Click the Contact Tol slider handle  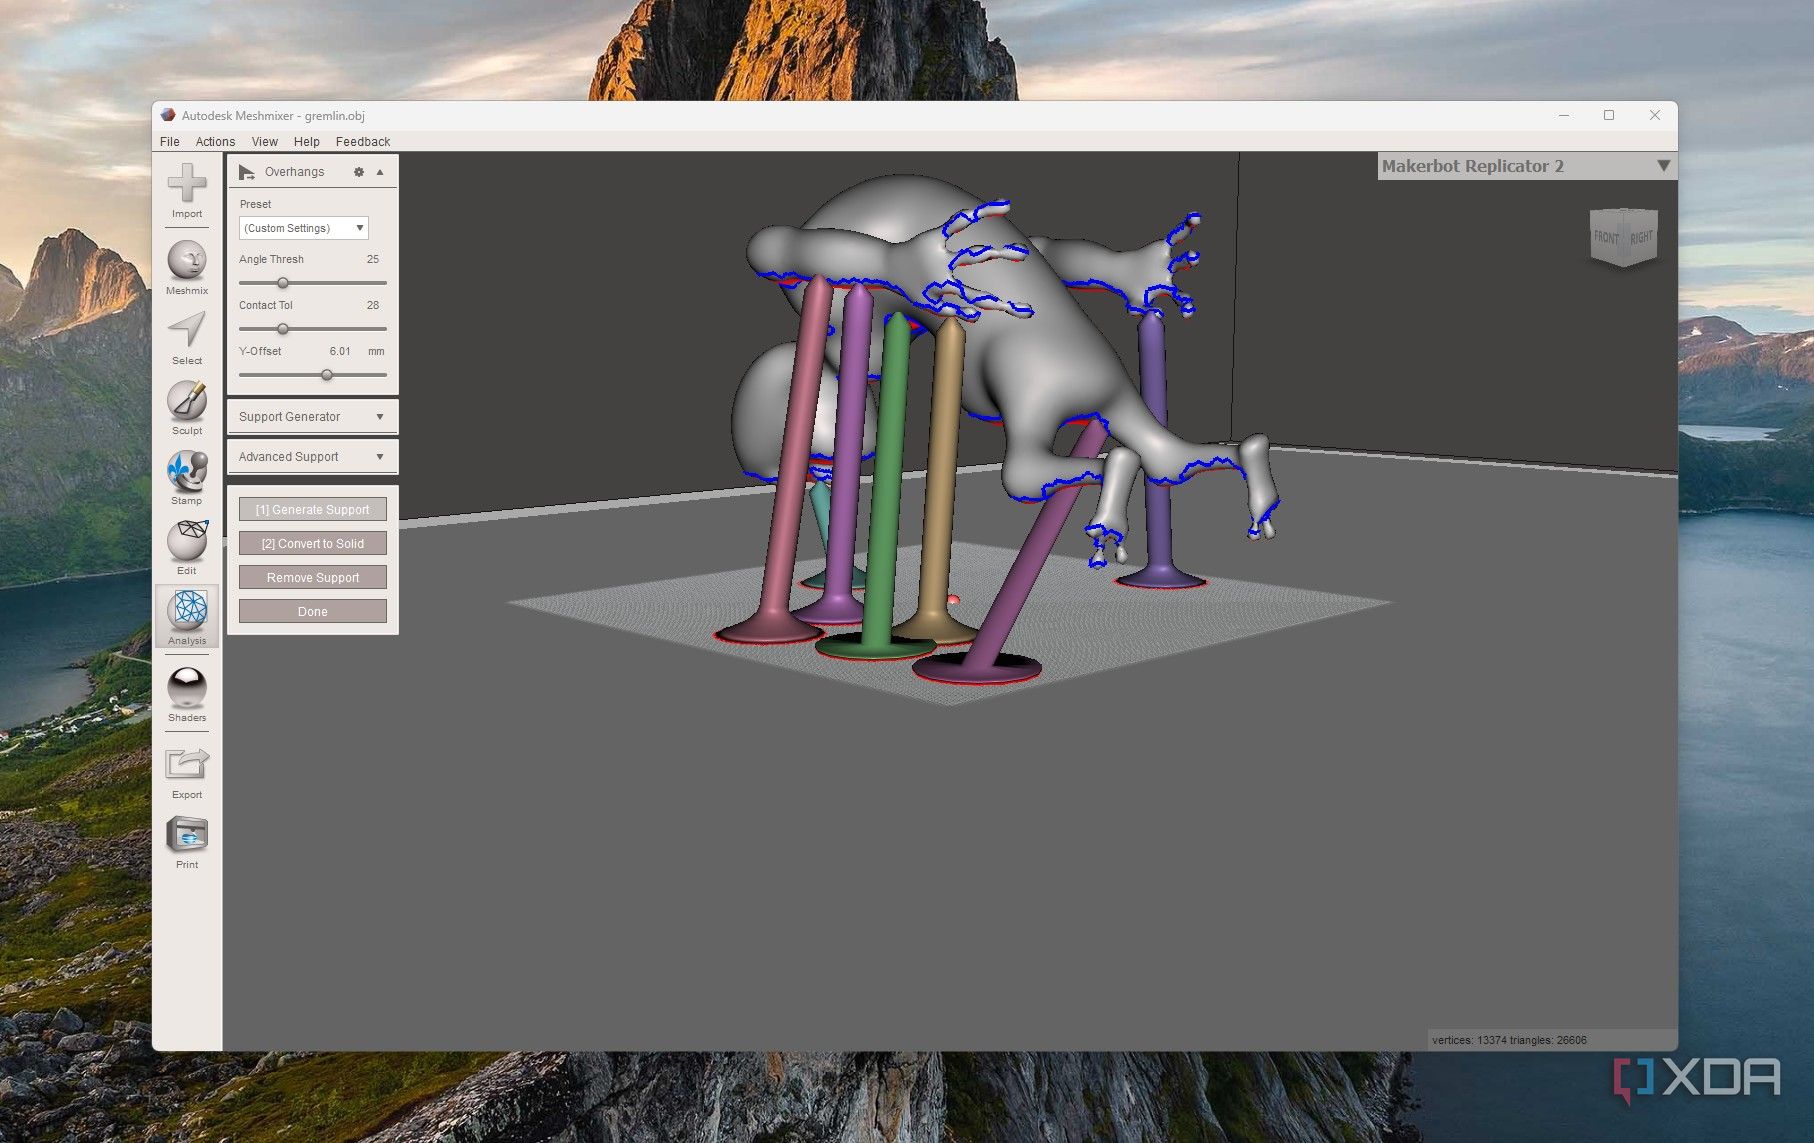(283, 329)
